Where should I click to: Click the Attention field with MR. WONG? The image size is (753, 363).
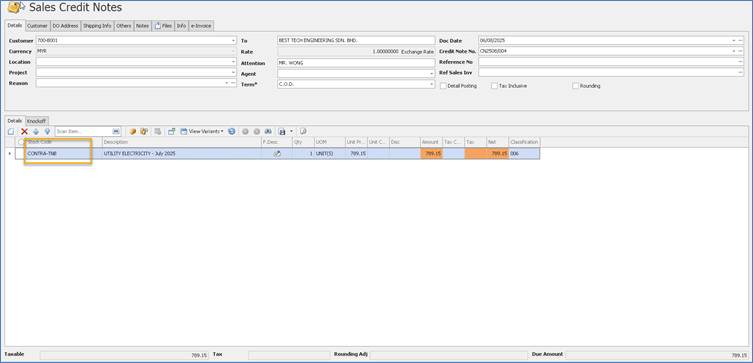[356, 63]
